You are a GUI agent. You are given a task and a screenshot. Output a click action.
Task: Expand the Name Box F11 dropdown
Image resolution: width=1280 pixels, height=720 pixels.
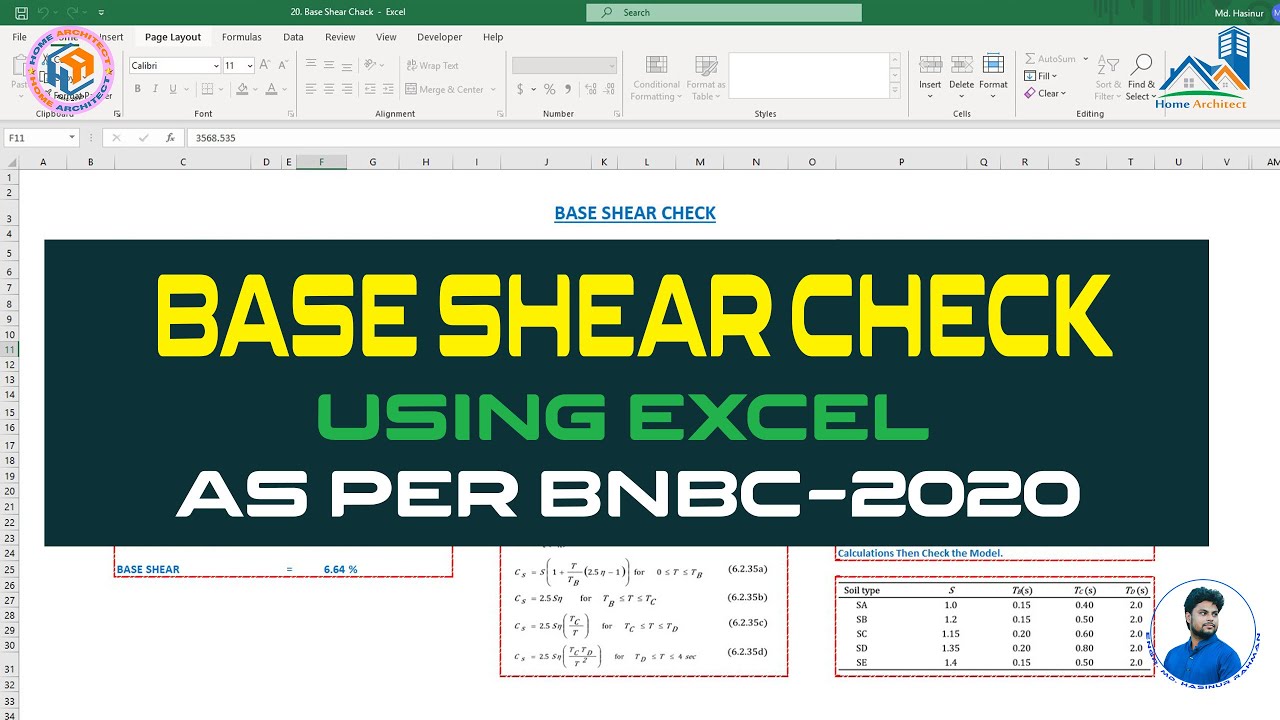72,138
